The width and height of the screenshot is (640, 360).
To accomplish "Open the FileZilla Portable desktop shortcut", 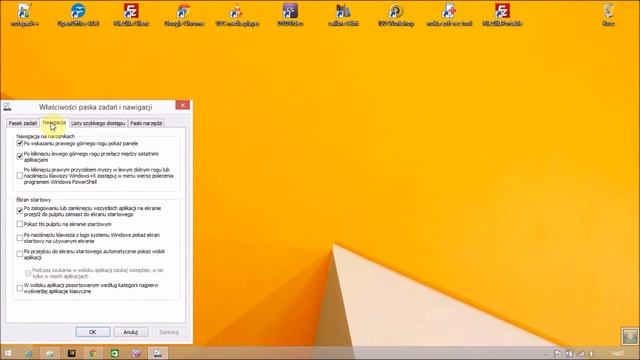I will pyautogui.click(x=502, y=15).
